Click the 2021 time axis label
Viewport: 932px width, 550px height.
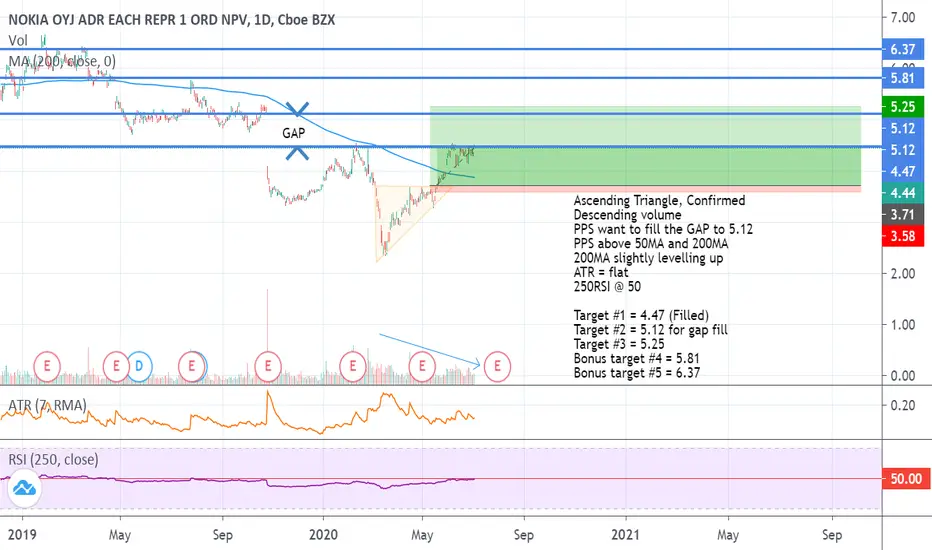tap(625, 535)
